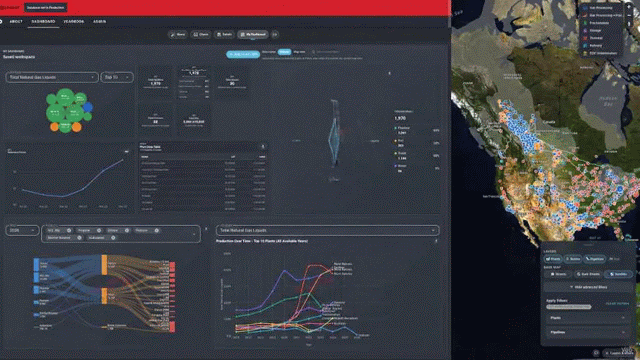Click the Water color marker in transport legend
Image resolution: width=640 pixels, height=360 pixels.
pos(396,166)
